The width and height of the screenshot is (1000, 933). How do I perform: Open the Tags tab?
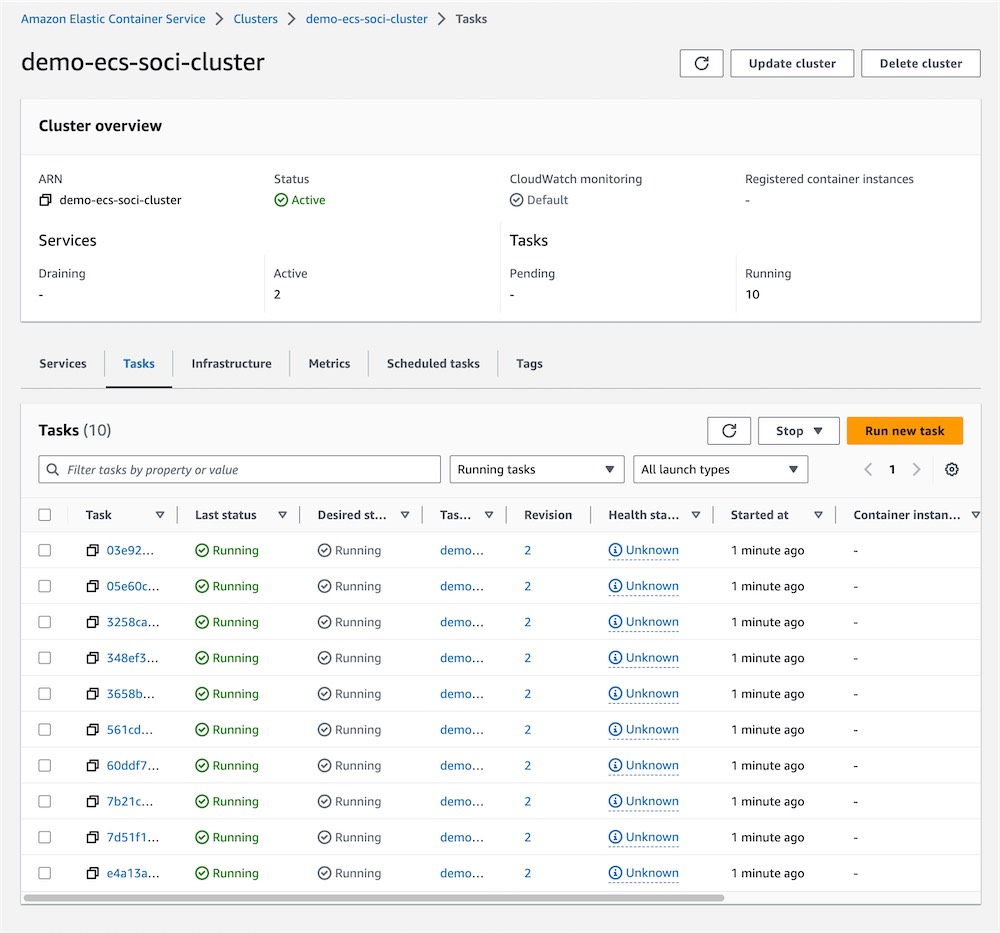pos(529,364)
